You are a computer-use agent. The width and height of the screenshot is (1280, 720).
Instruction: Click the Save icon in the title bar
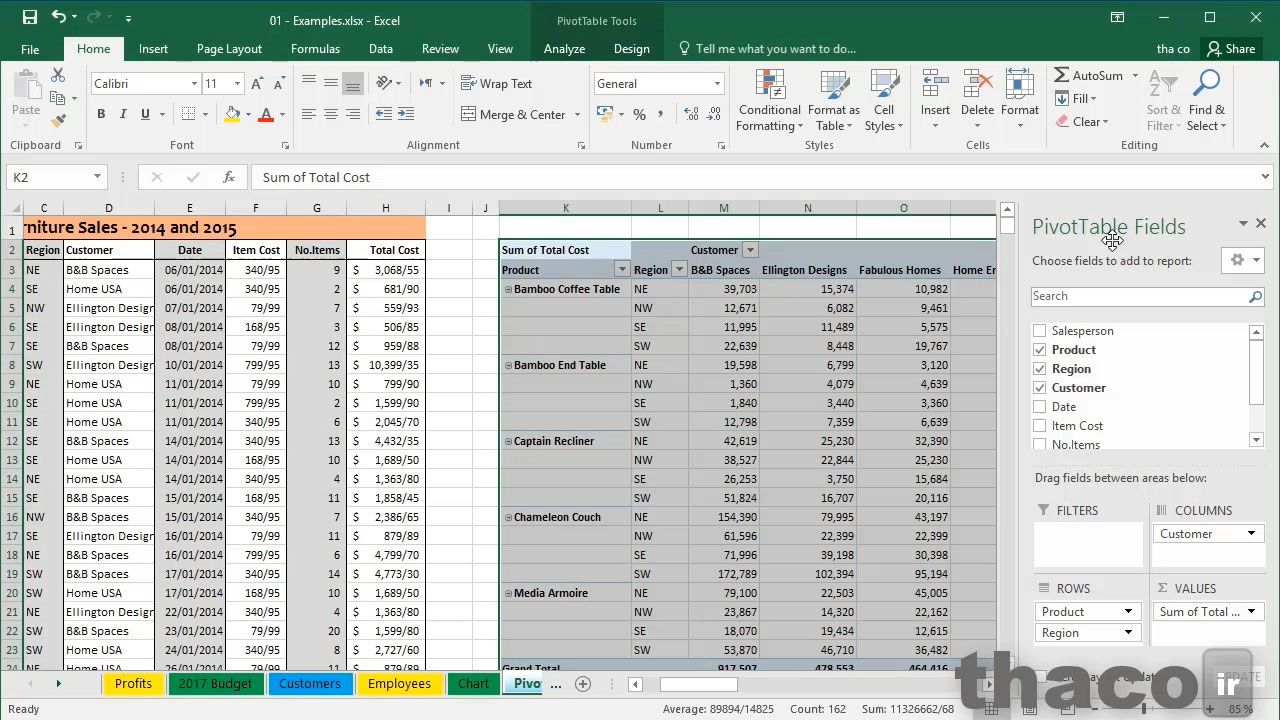click(x=29, y=17)
